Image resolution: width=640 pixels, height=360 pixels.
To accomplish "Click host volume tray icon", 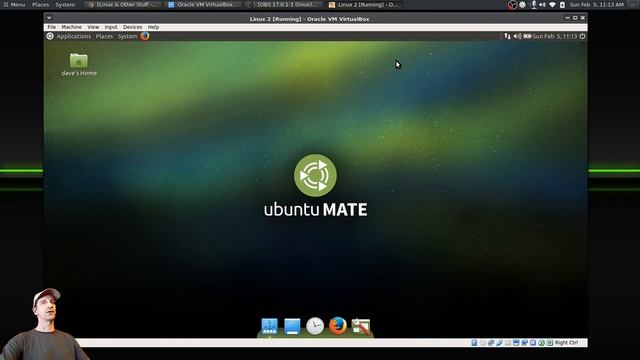I will point(542,4).
